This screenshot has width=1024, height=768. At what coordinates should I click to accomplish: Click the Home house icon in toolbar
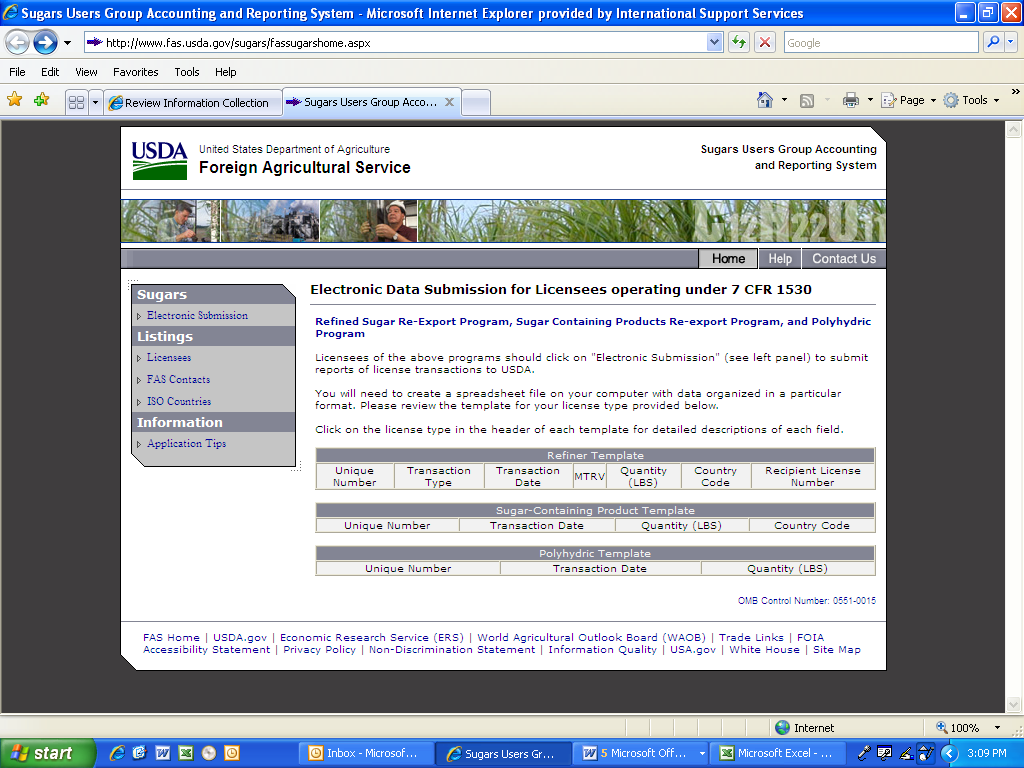pos(765,100)
